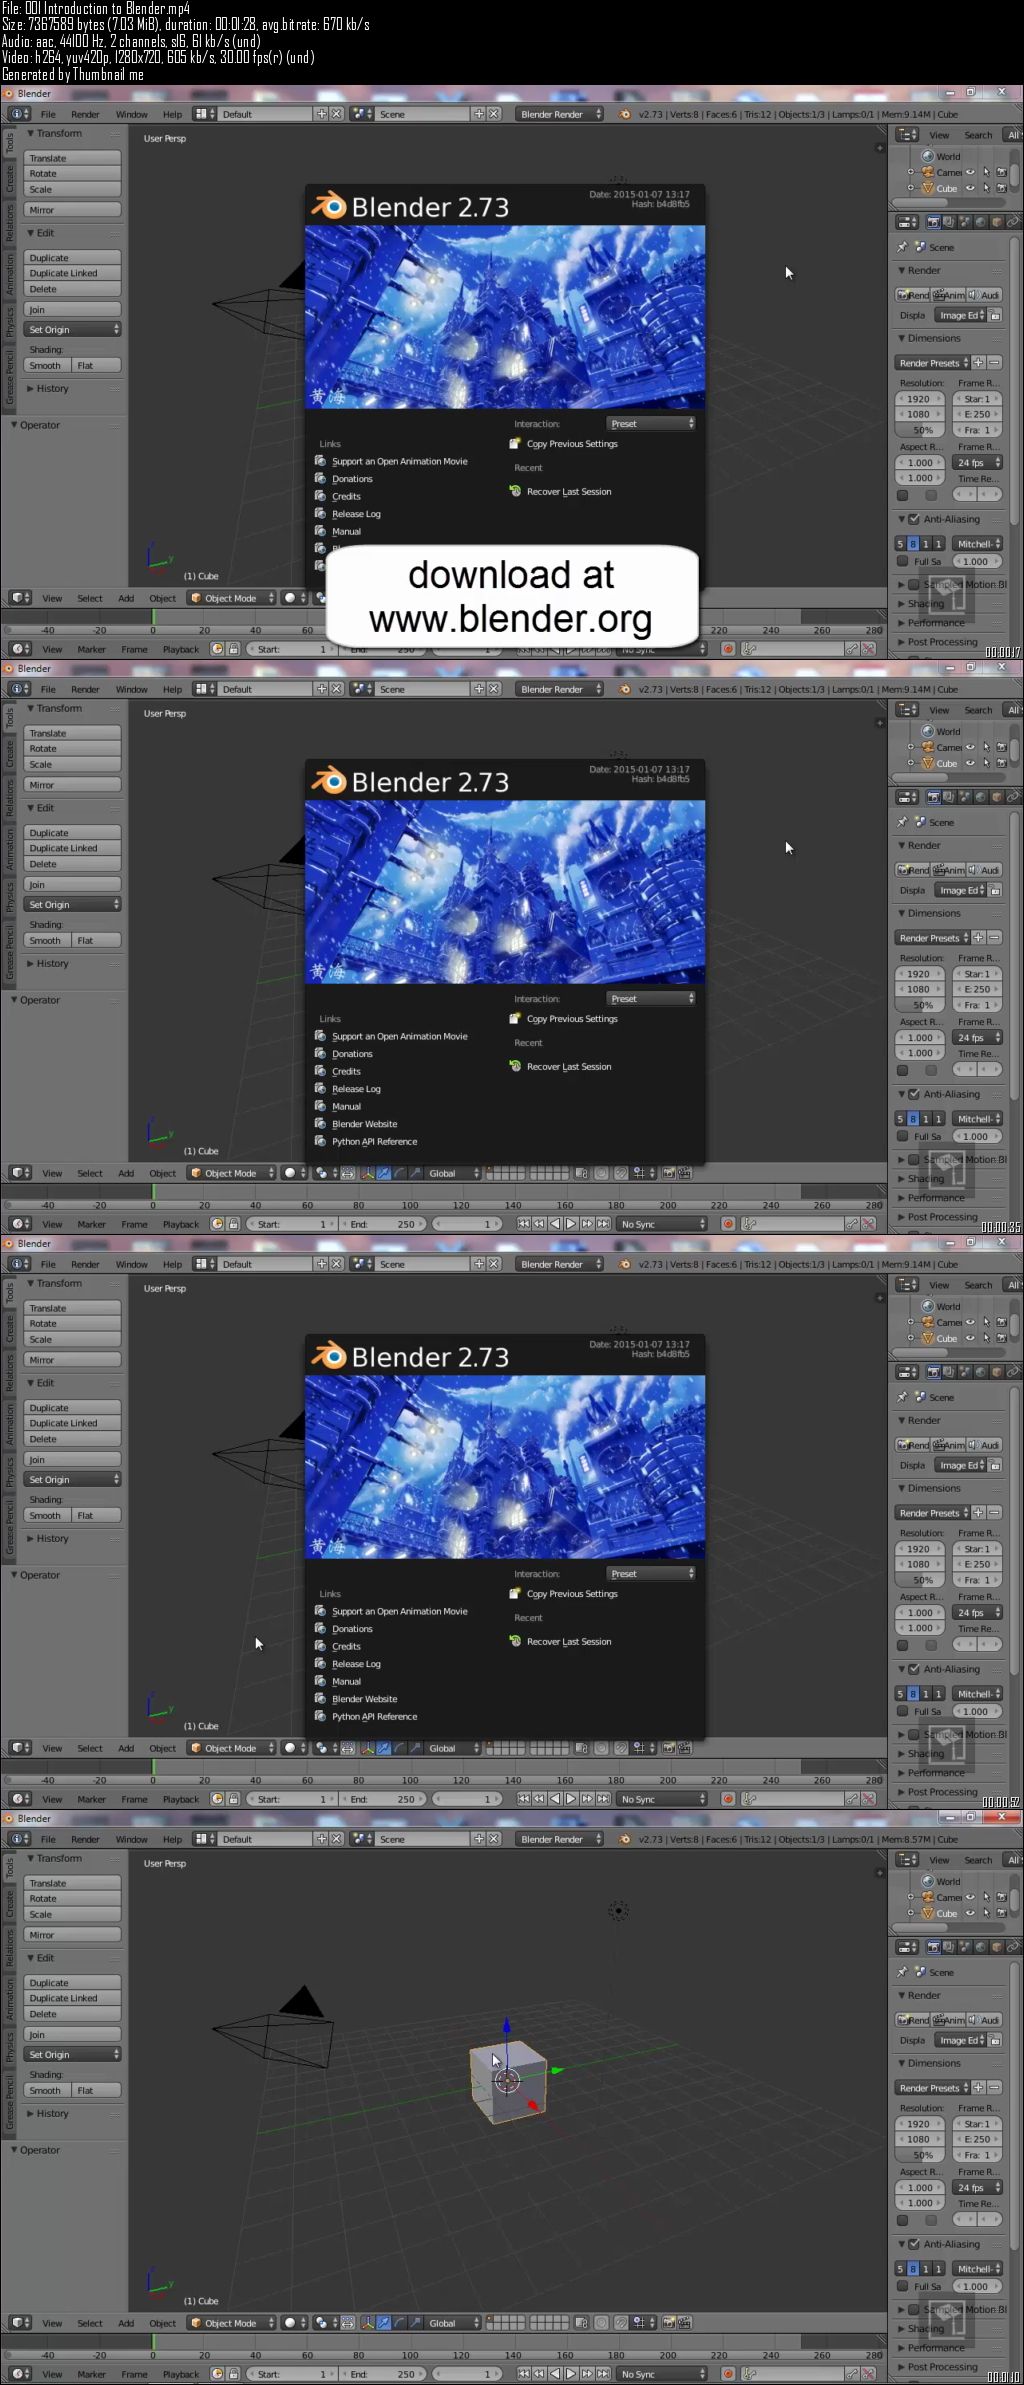Open Help menu in third frame

(x=172, y=1264)
